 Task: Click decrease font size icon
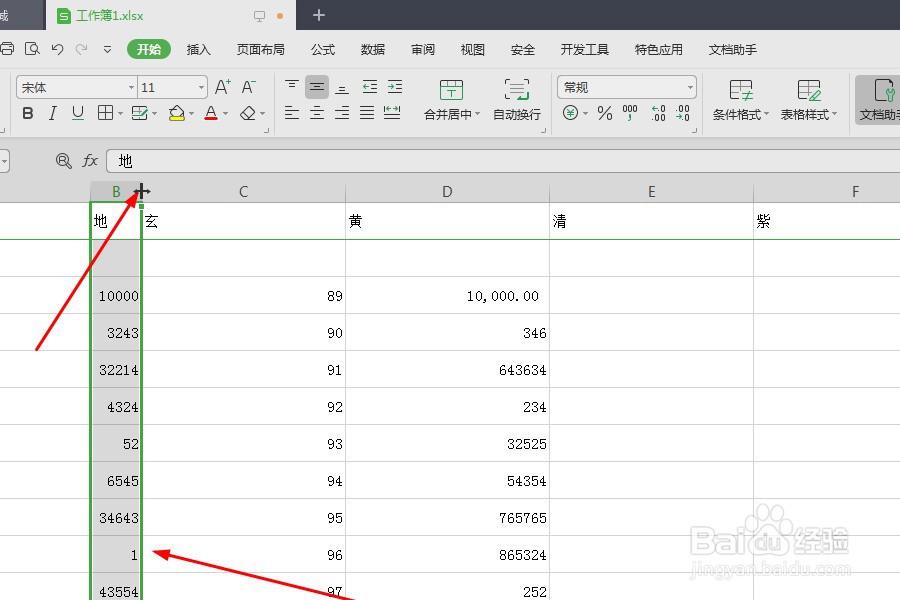tap(249, 87)
